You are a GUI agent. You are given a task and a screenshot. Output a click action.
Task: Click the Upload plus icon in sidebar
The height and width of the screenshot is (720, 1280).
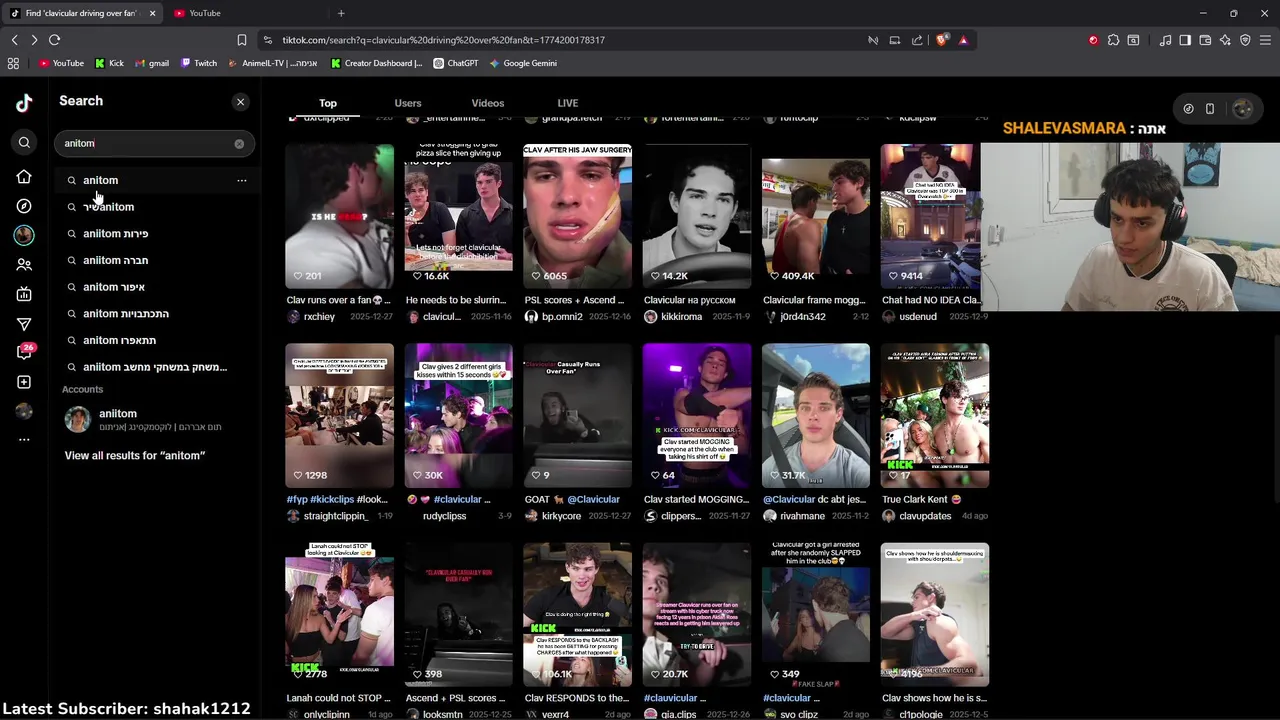[x=24, y=382]
